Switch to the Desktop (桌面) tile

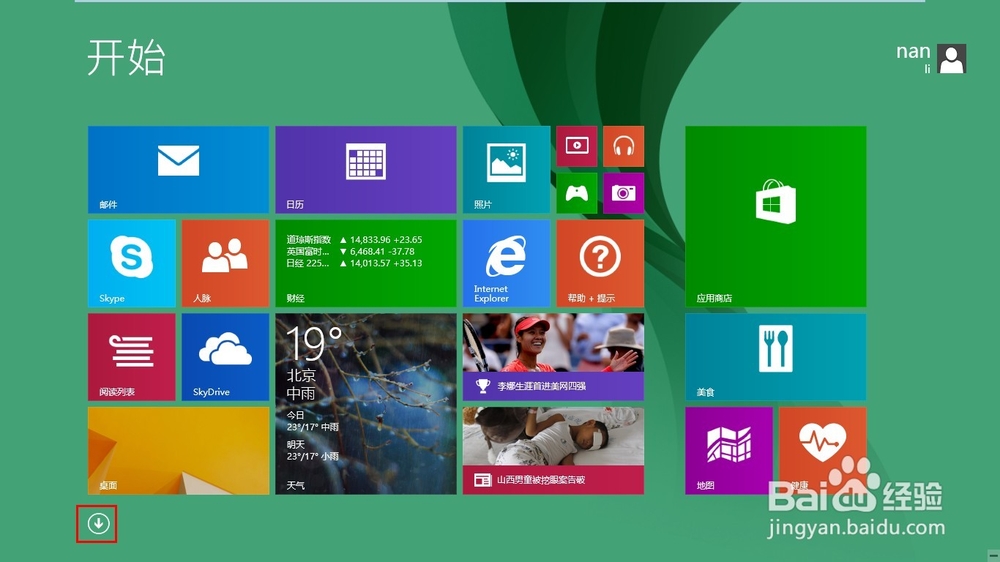[179, 451]
